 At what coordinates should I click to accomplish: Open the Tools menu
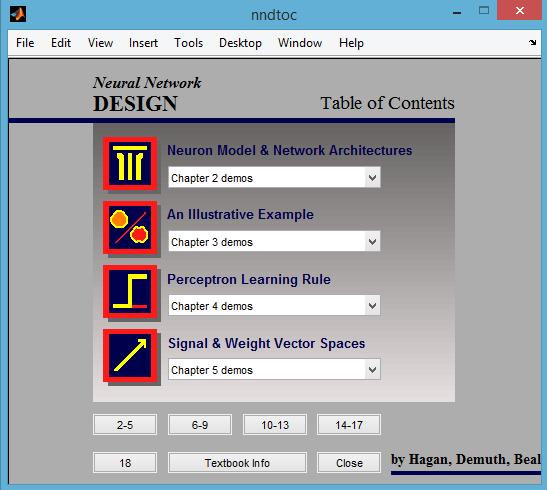coord(188,43)
